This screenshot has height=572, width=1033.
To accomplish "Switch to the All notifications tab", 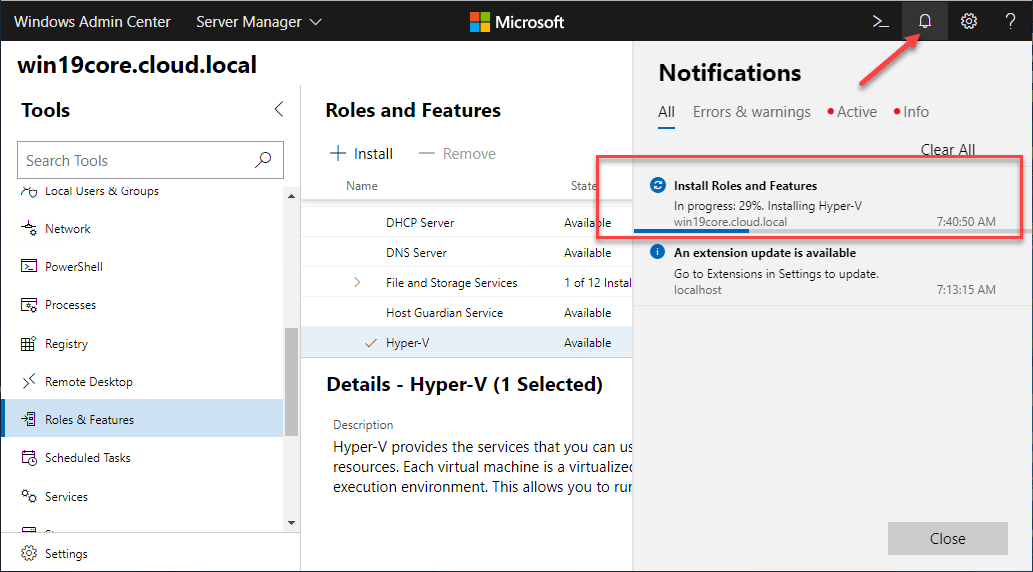I will point(666,112).
